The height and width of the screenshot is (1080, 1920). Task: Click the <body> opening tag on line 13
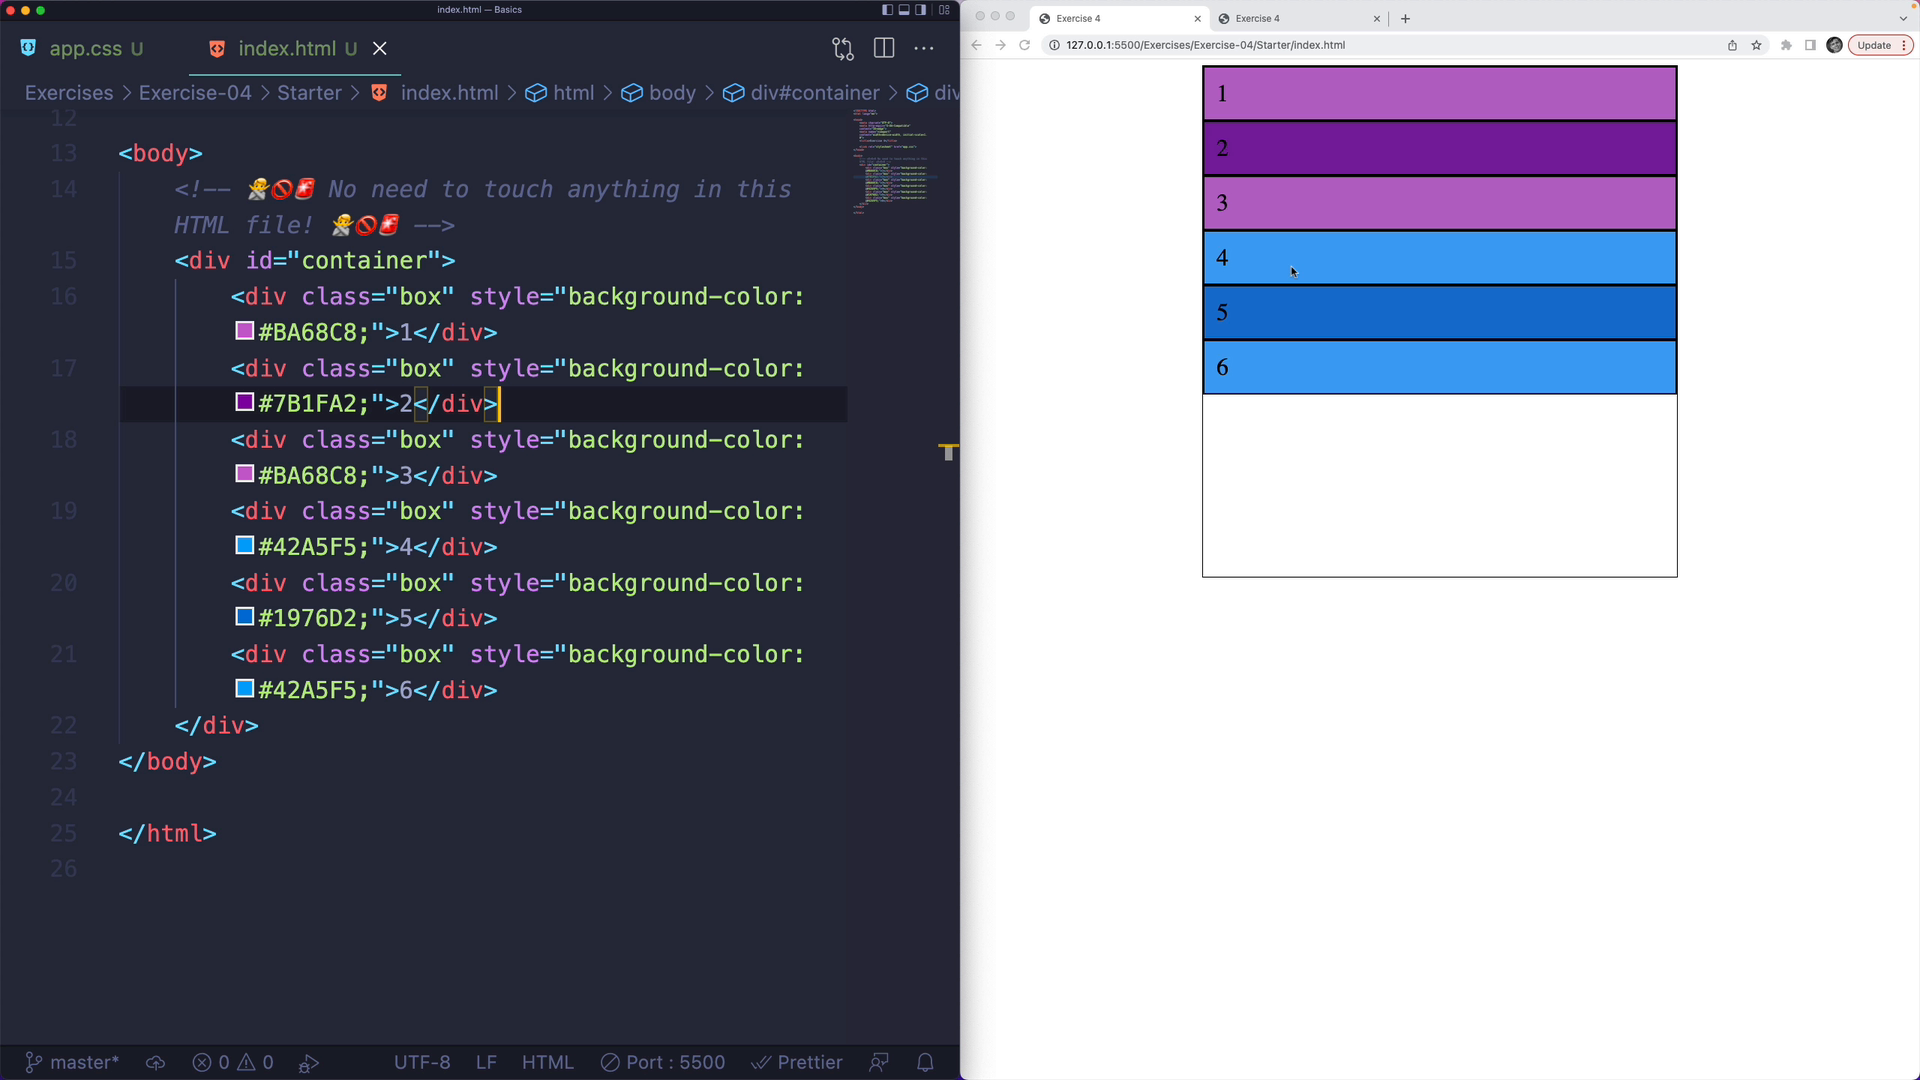click(x=160, y=153)
